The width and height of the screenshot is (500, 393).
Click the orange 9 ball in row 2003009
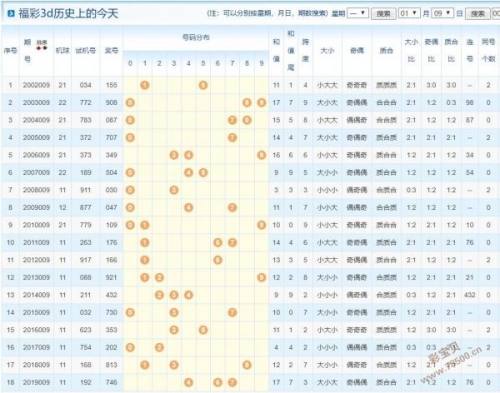click(x=262, y=103)
